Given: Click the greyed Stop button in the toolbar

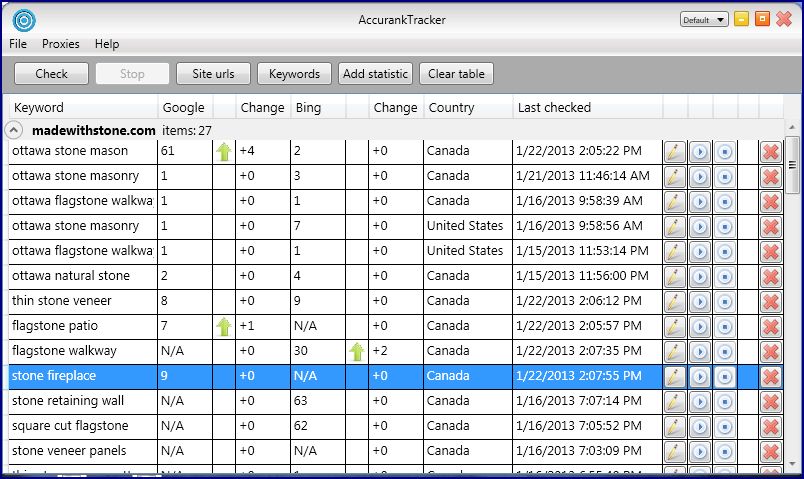Looking at the screenshot, I should (x=132, y=74).
